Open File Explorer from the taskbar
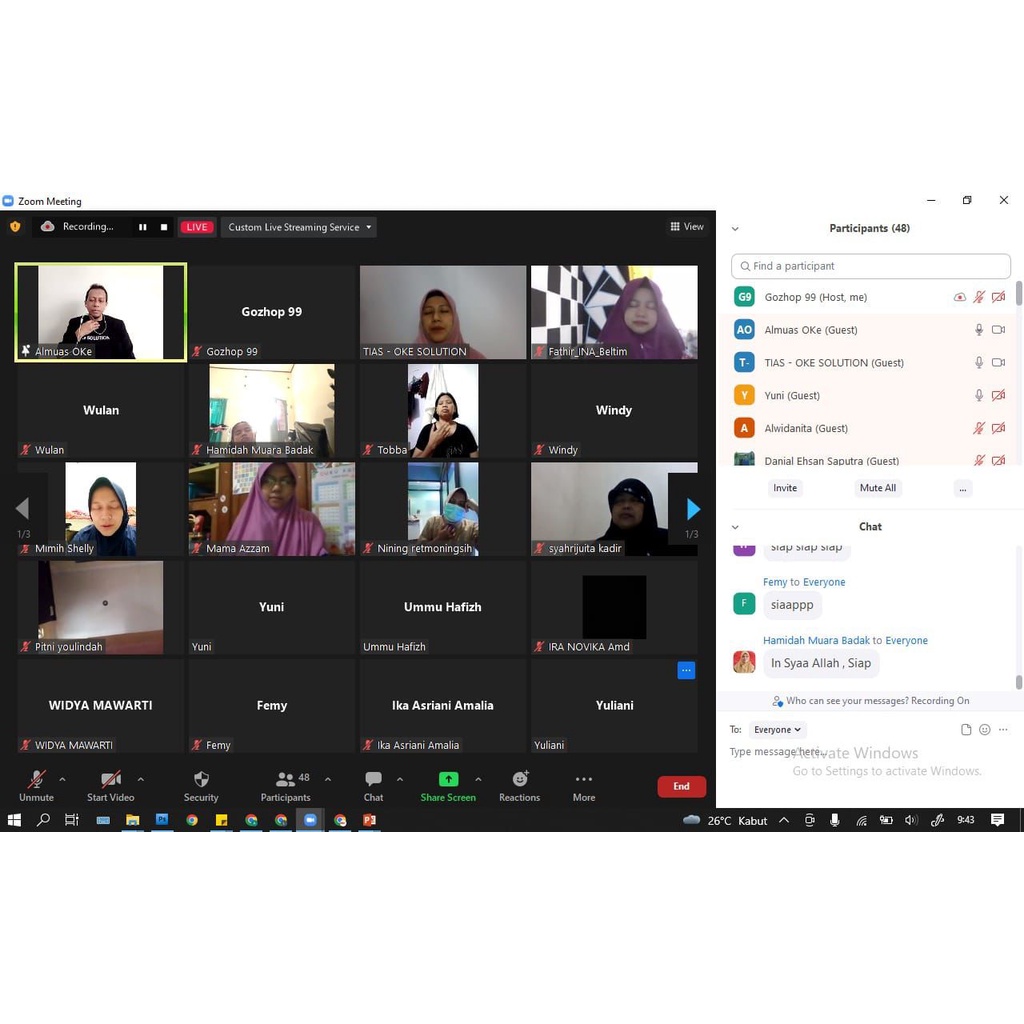Viewport: 1024px width, 1024px height. (x=133, y=820)
